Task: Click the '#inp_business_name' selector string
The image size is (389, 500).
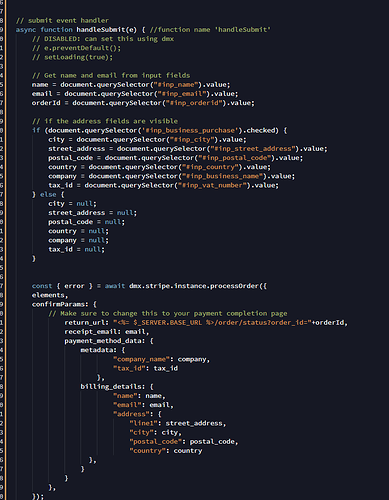Action: (222, 176)
